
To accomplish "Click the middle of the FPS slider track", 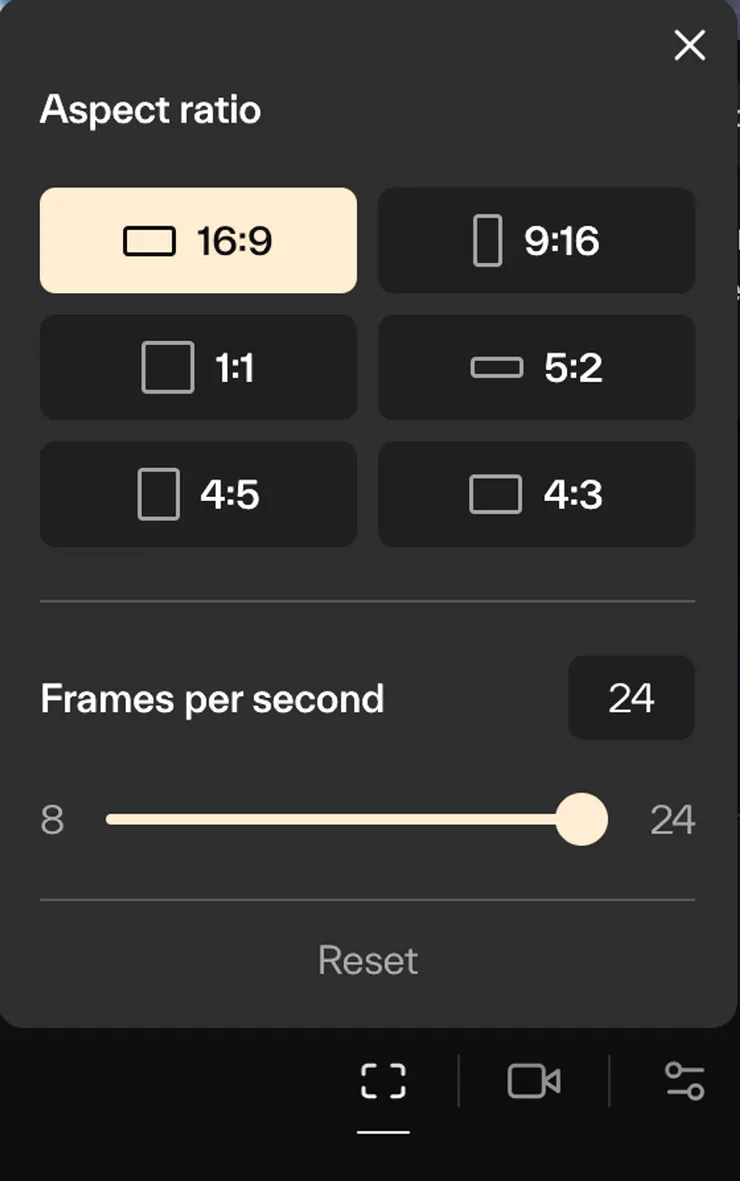I will [343, 819].
